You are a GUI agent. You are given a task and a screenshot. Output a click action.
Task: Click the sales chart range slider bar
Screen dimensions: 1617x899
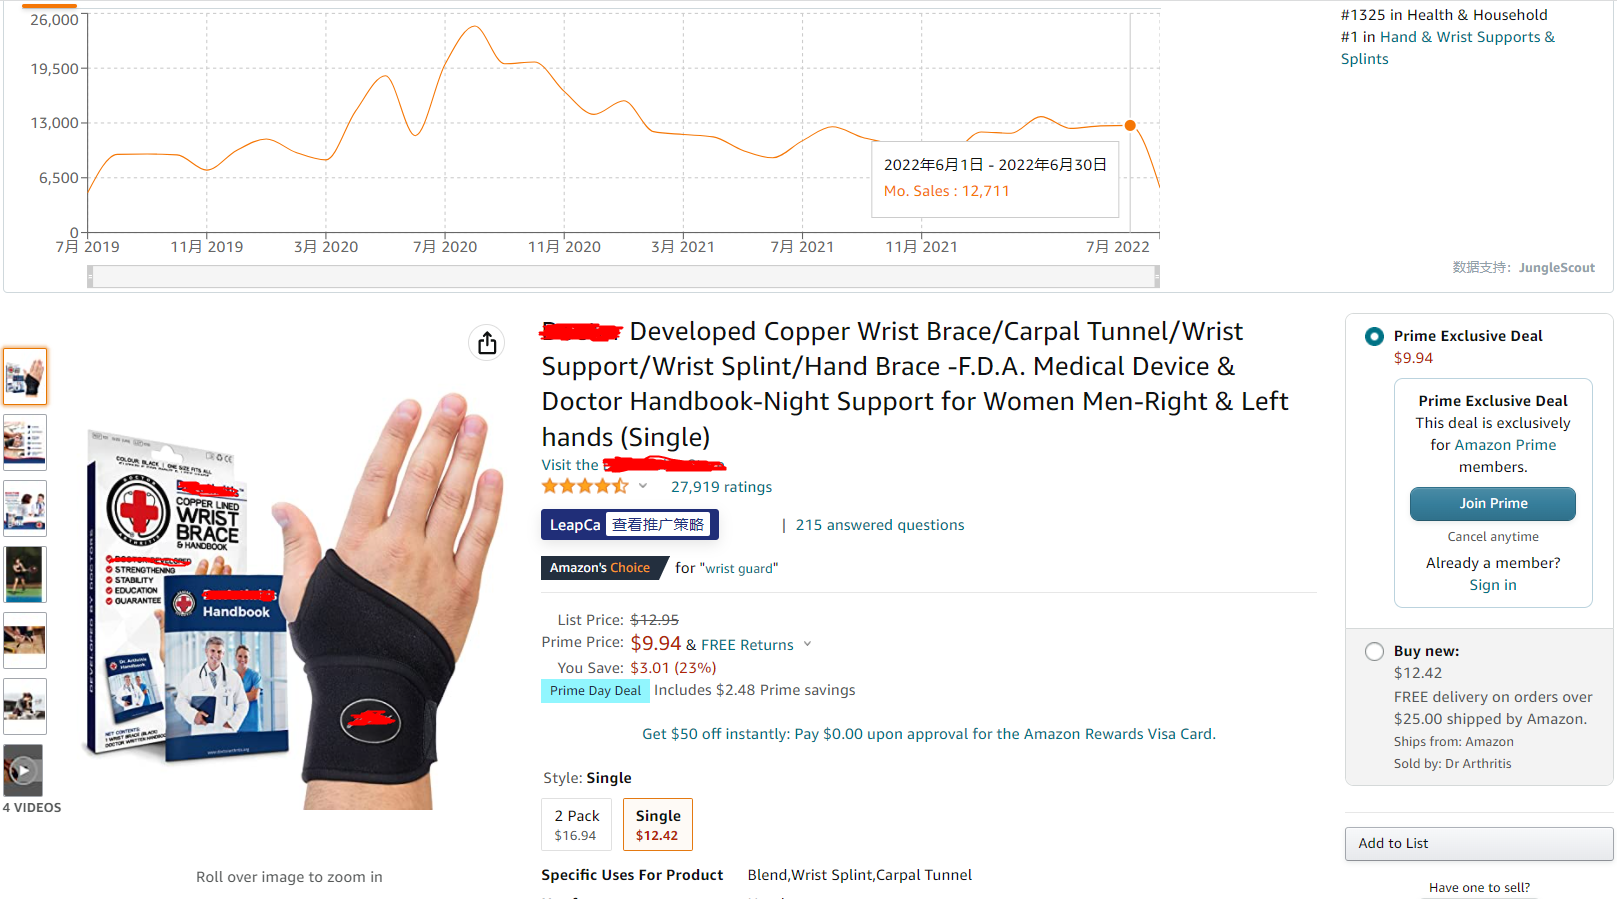pos(623,277)
